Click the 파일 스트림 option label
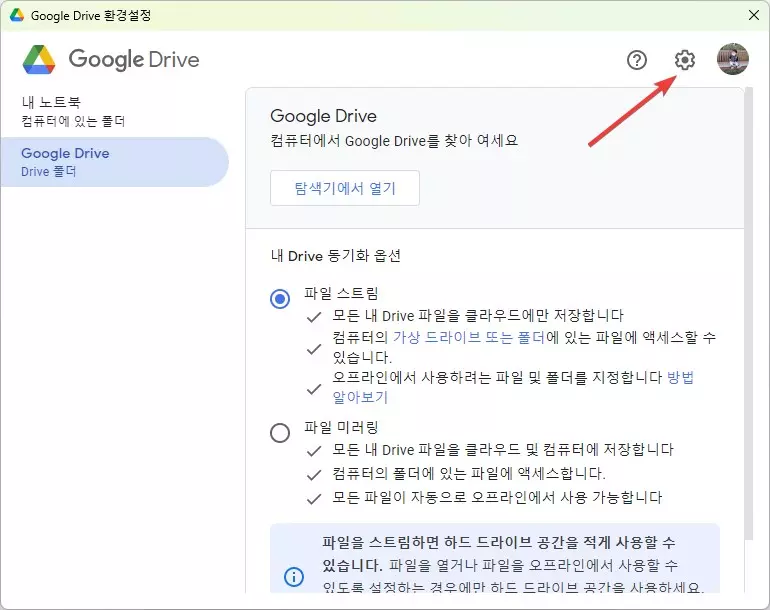 341,293
